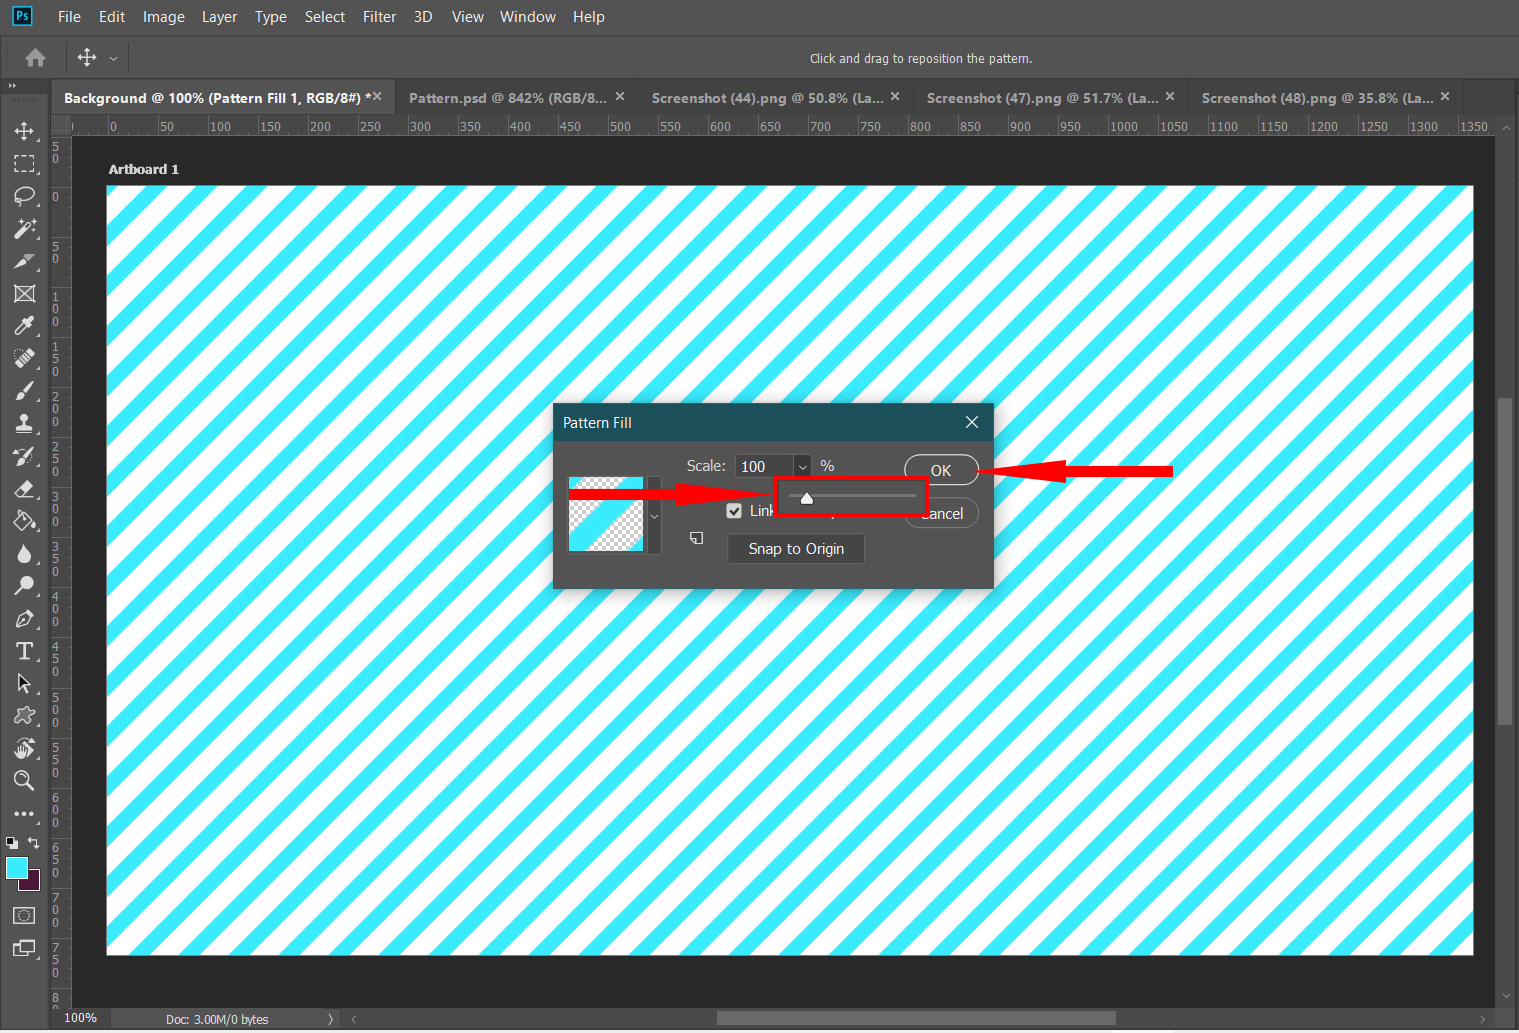Select the Lasso tool
Viewport: 1519px width, 1033px height.
point(24,196)
